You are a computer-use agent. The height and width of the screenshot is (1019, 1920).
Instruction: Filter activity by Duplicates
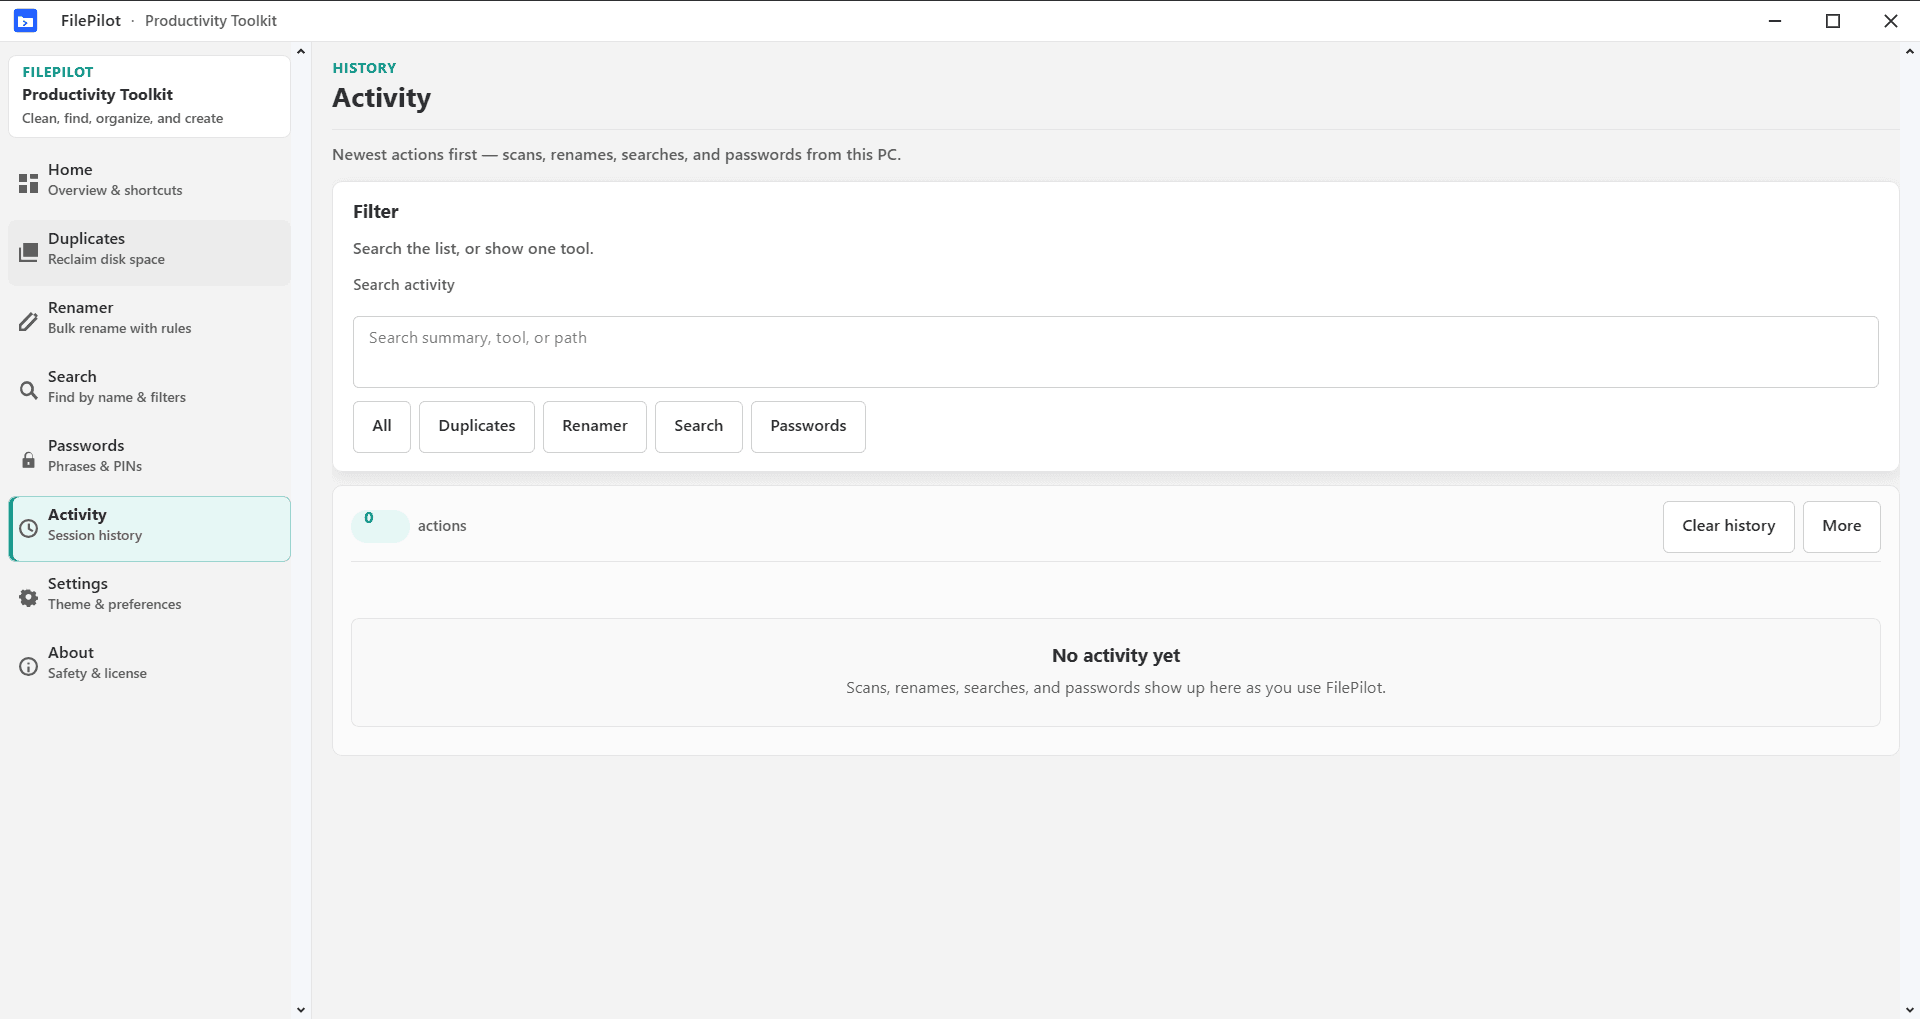click(477, 427)
